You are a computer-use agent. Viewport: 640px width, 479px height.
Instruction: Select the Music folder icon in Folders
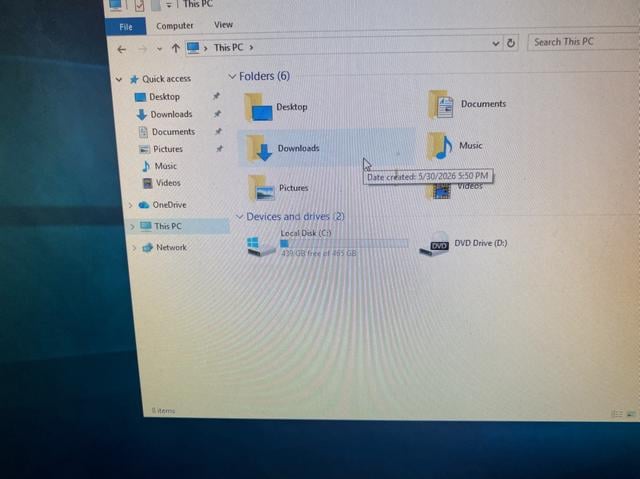pyautogui.click(x=439, y=146)
